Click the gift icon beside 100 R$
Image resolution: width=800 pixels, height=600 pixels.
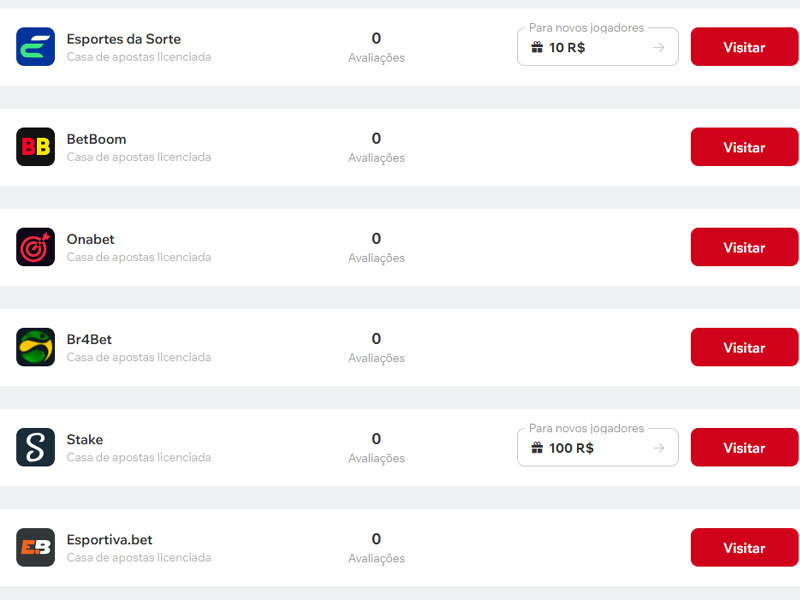tap(537, 448)
